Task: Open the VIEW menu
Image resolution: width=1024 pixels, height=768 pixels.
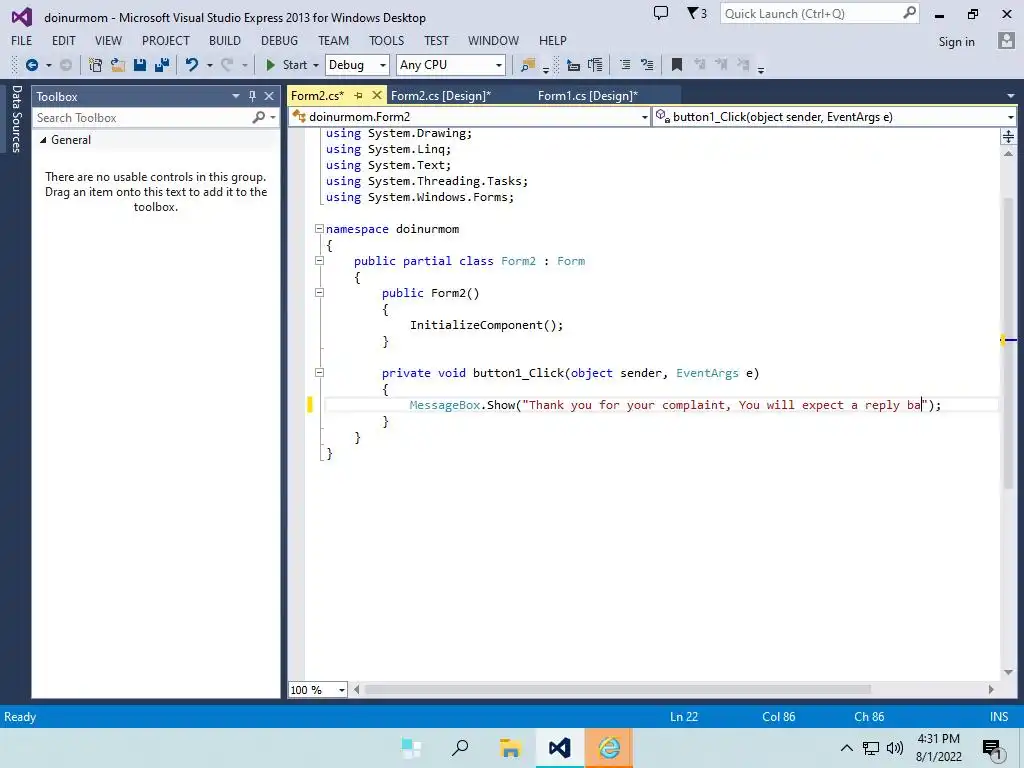Action: [x=108, y=40]
